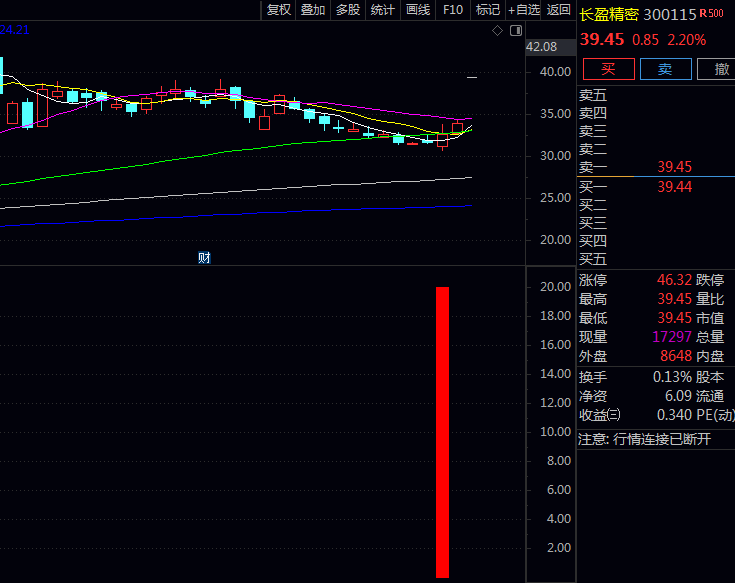Click the PE(动) ratio label
Image resolution: width=735 pixels, height=583 pixels.
[715, 415]
